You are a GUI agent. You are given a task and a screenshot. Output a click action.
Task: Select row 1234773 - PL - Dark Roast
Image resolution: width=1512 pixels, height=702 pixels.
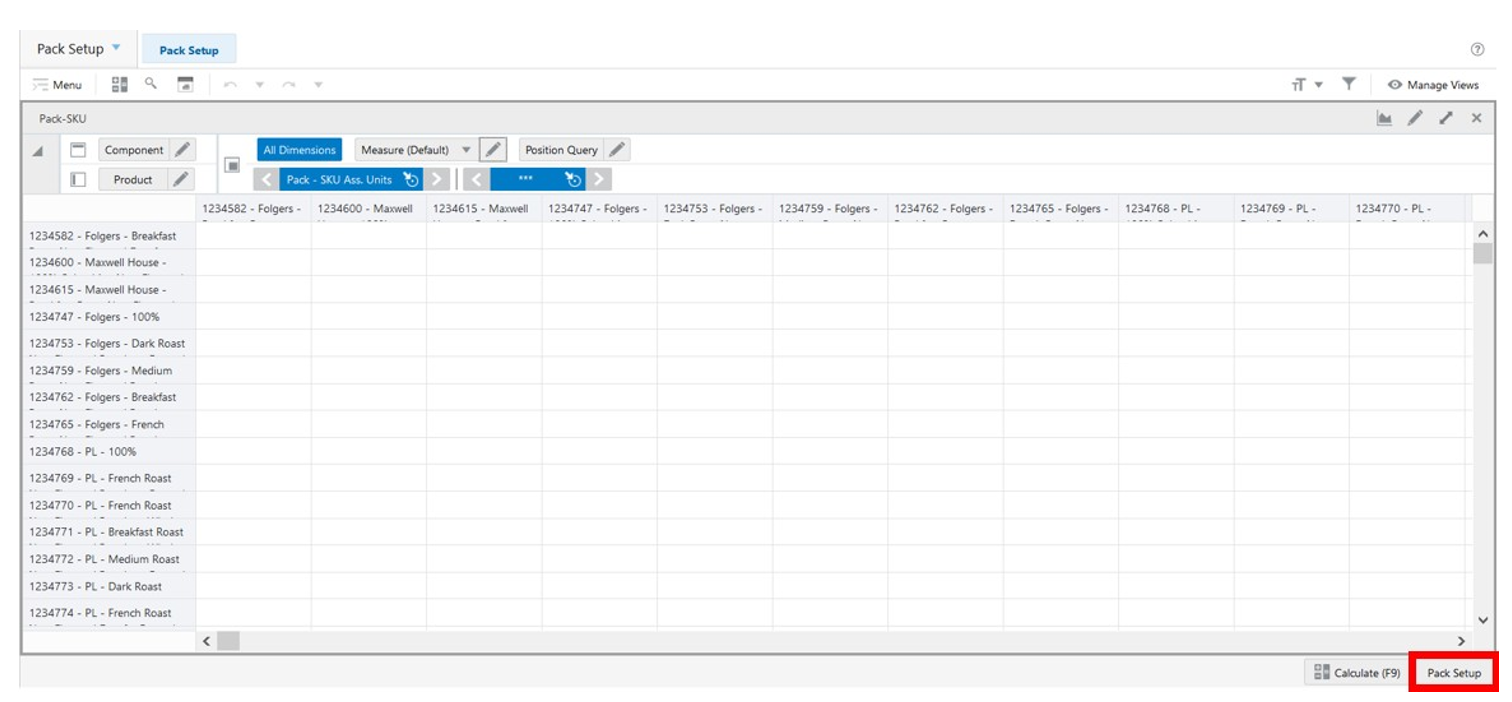click(x=109, y=587)
